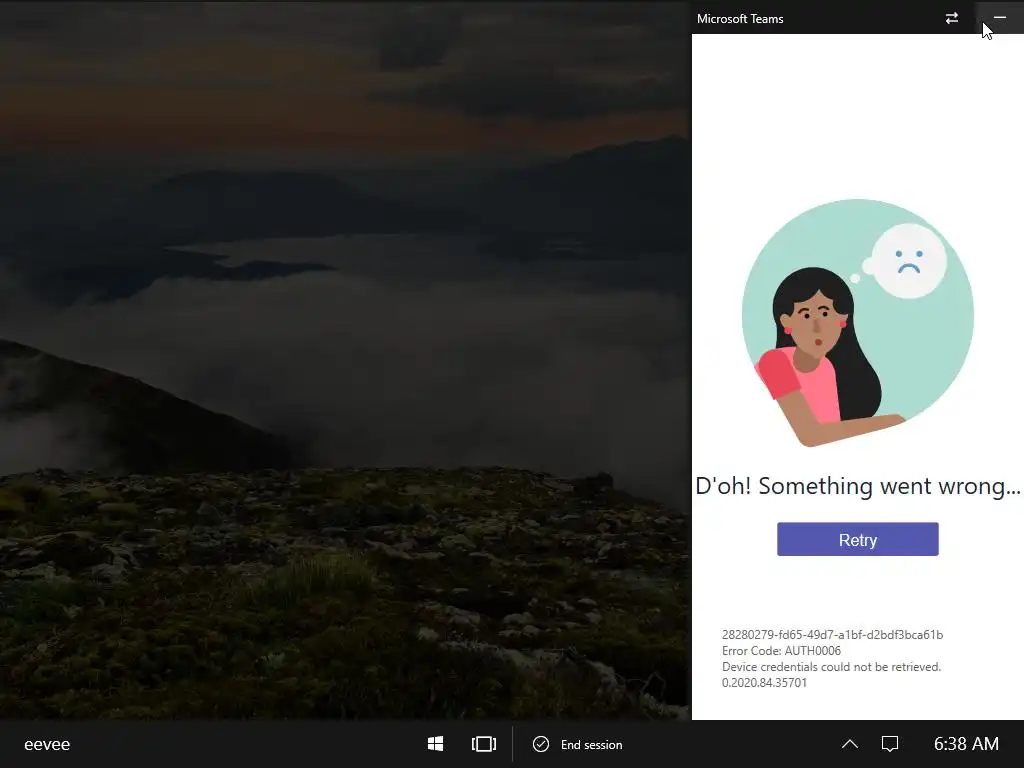Minimize the Microsoft Teams panel
The height and width of the screenshot is (768, 1024).
[x=1000, y=18]
